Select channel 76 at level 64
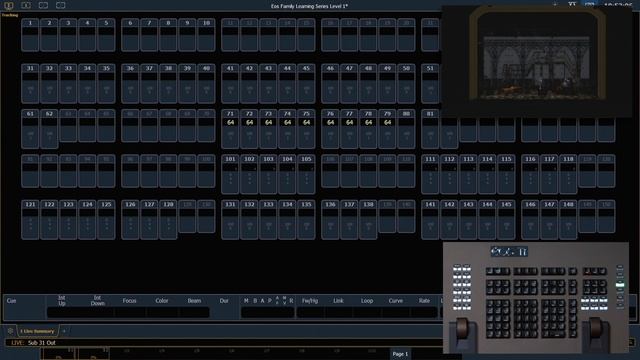 pyautogui.click(x=330, y=129)
